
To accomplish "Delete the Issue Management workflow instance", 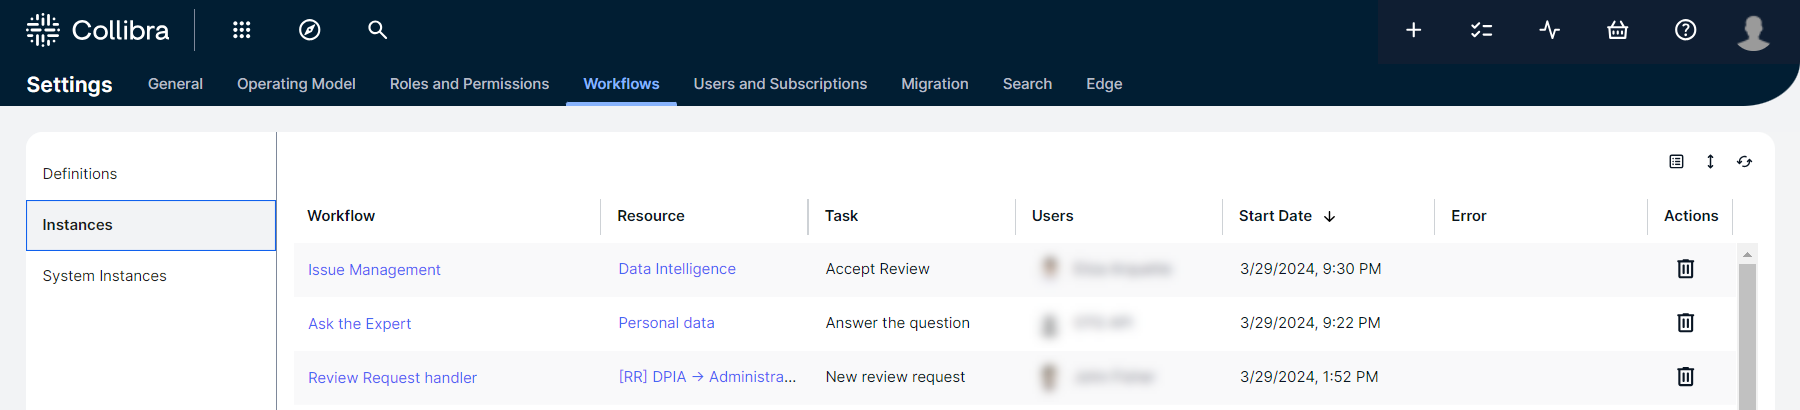I will (x=1685, y=269).
